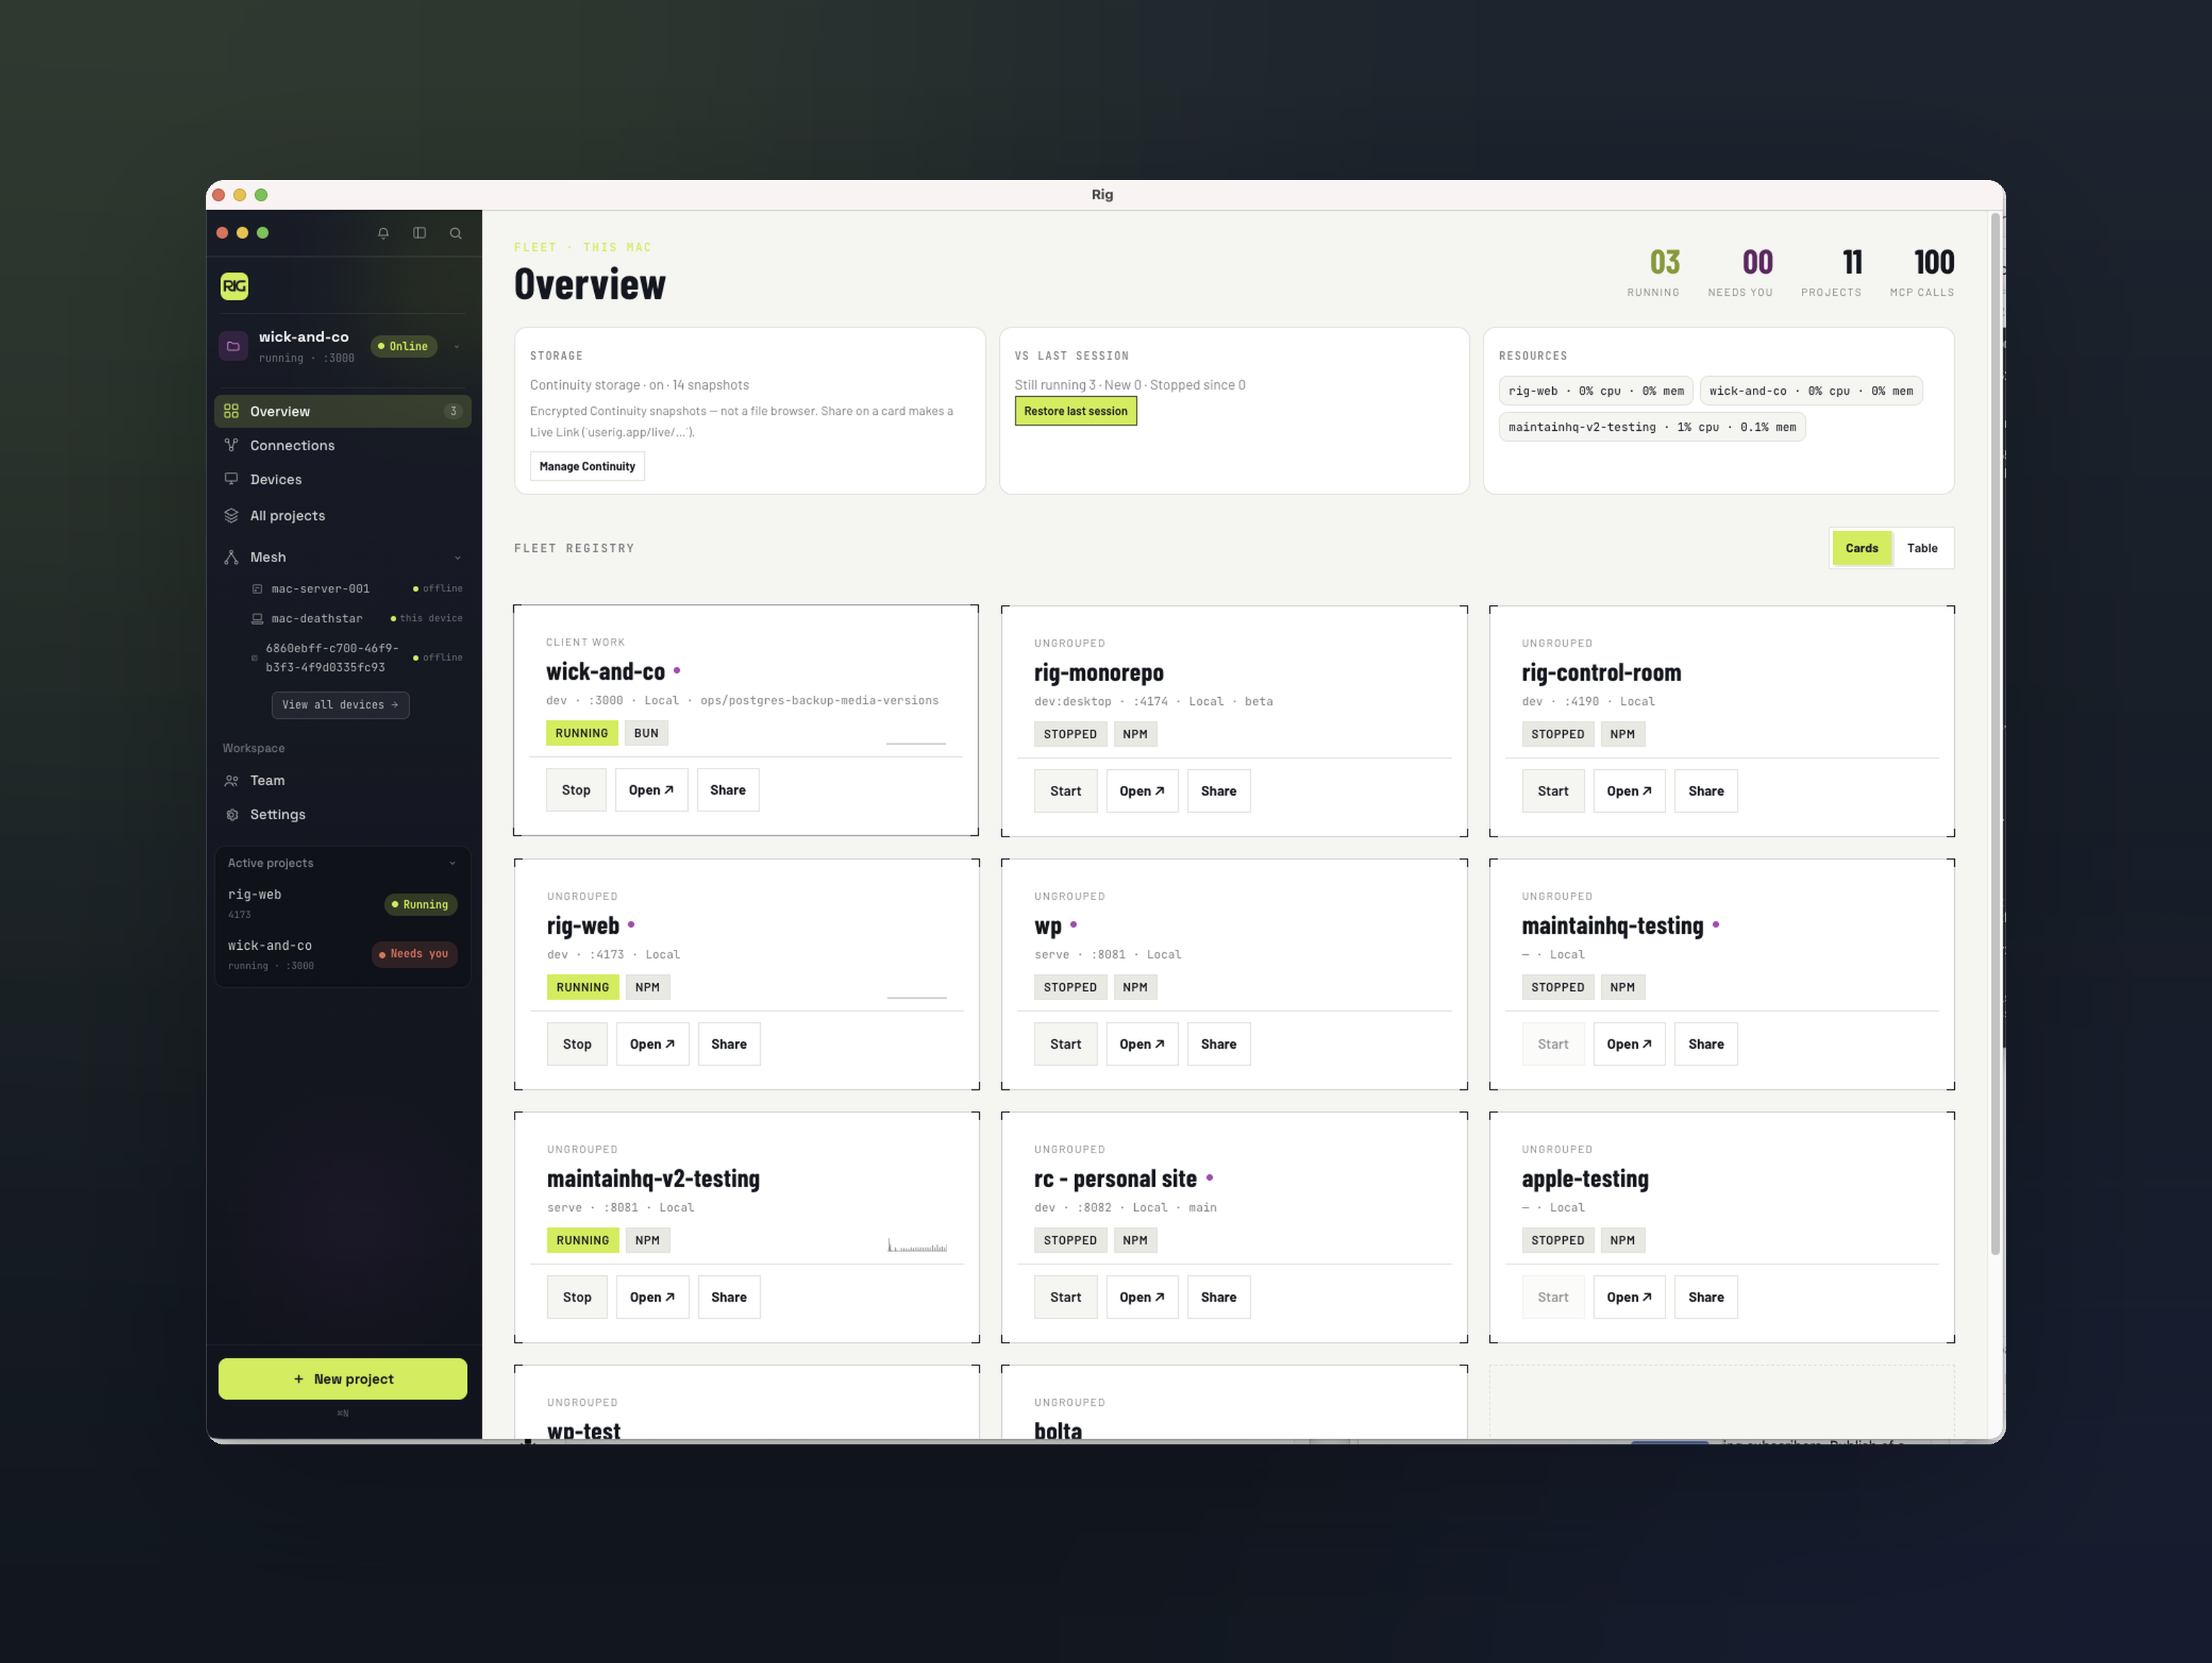Expand the wick-and-co project switcher dropdown
The image size is (2212, 1663).
pos(457,347)
